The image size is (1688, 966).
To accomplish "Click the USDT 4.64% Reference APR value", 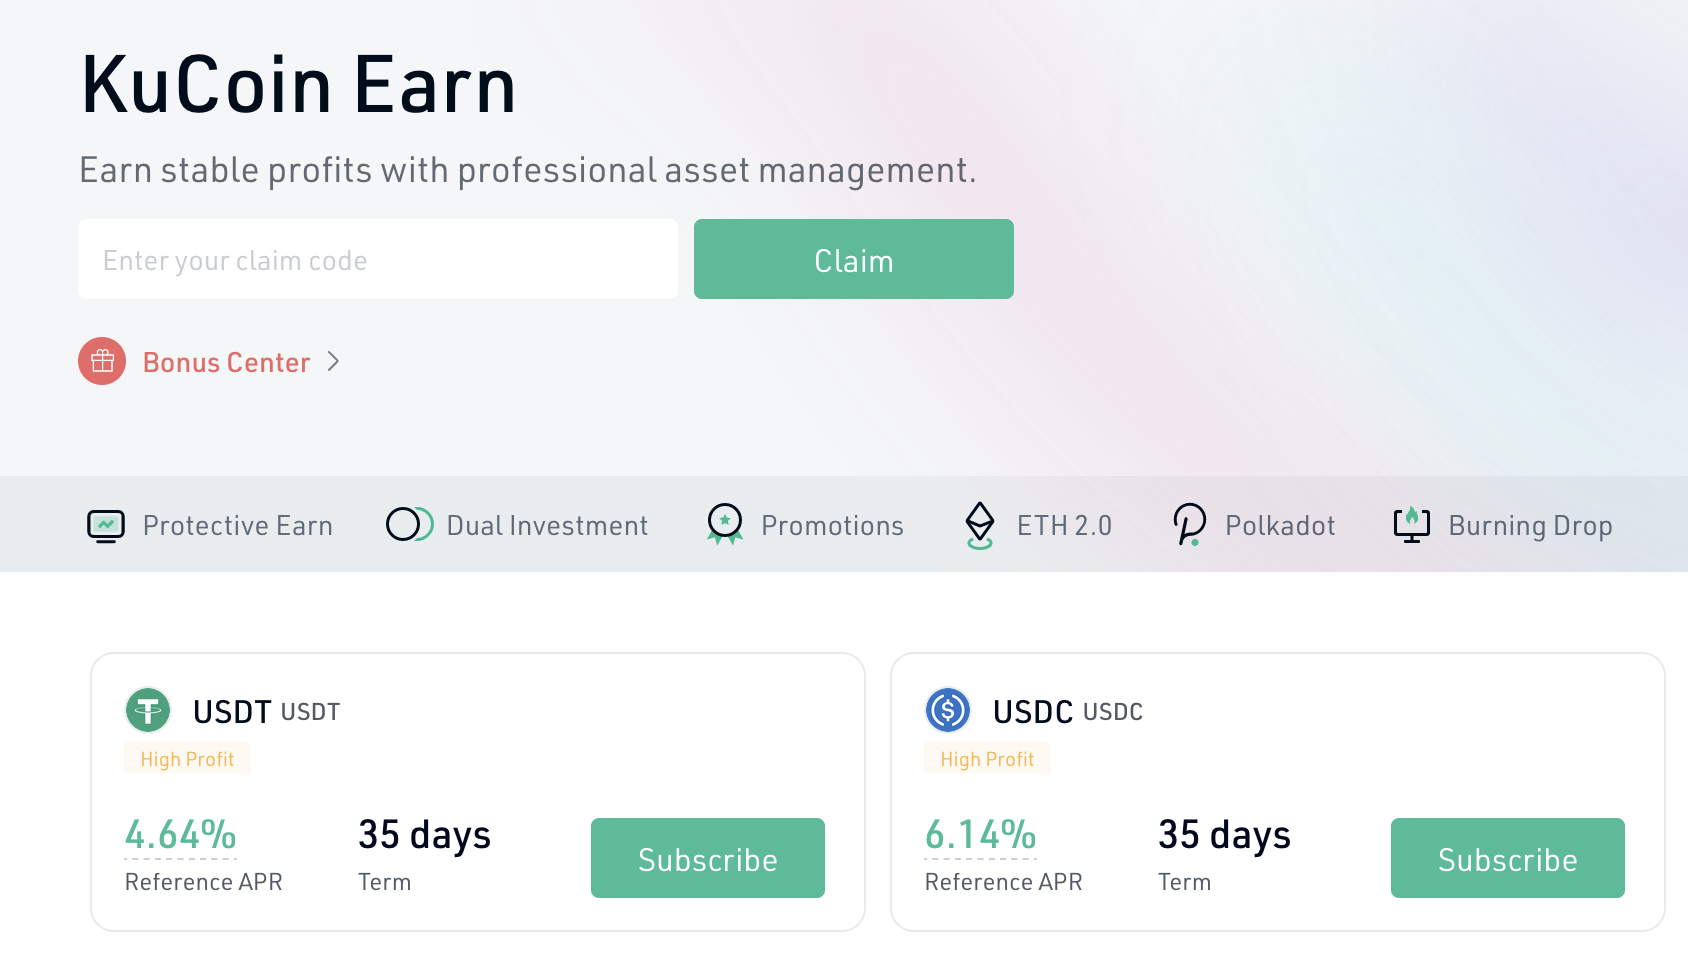I will 180,835.
